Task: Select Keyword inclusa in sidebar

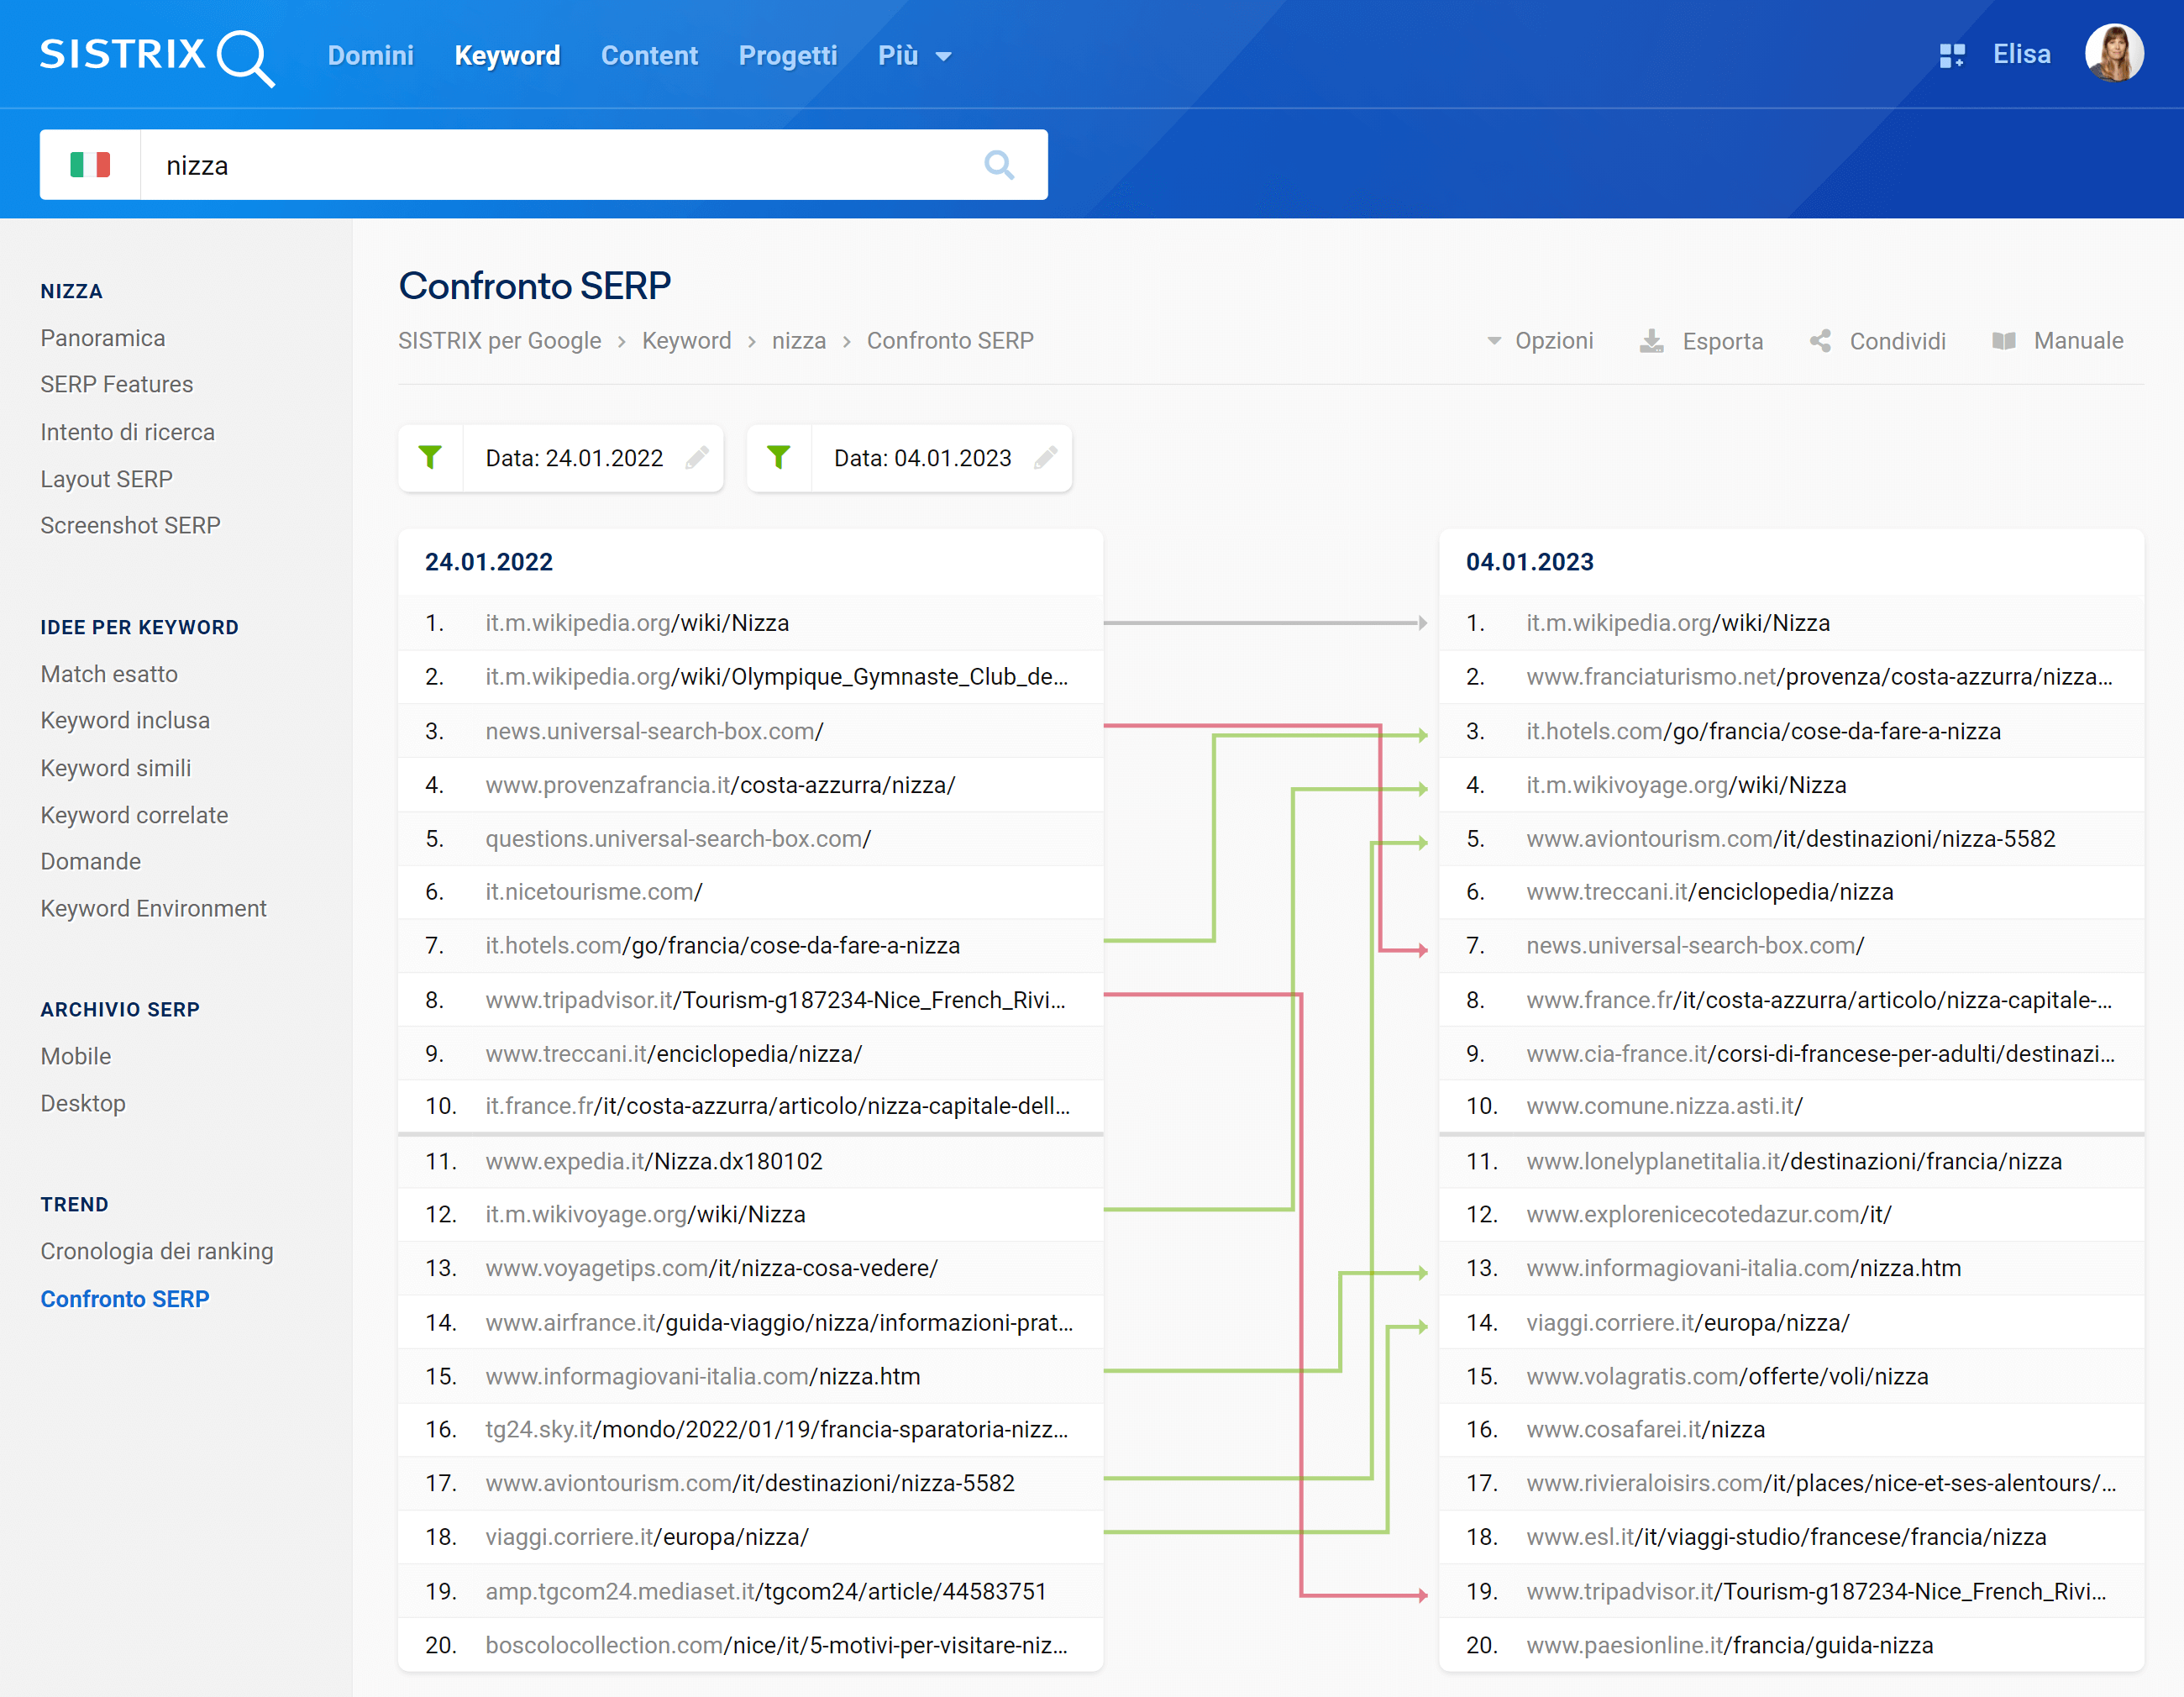Action: tap(125, 721)
